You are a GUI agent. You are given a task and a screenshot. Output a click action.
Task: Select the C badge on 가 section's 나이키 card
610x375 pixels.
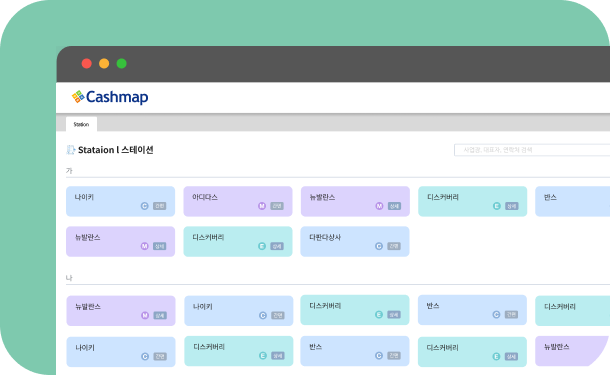145,206
